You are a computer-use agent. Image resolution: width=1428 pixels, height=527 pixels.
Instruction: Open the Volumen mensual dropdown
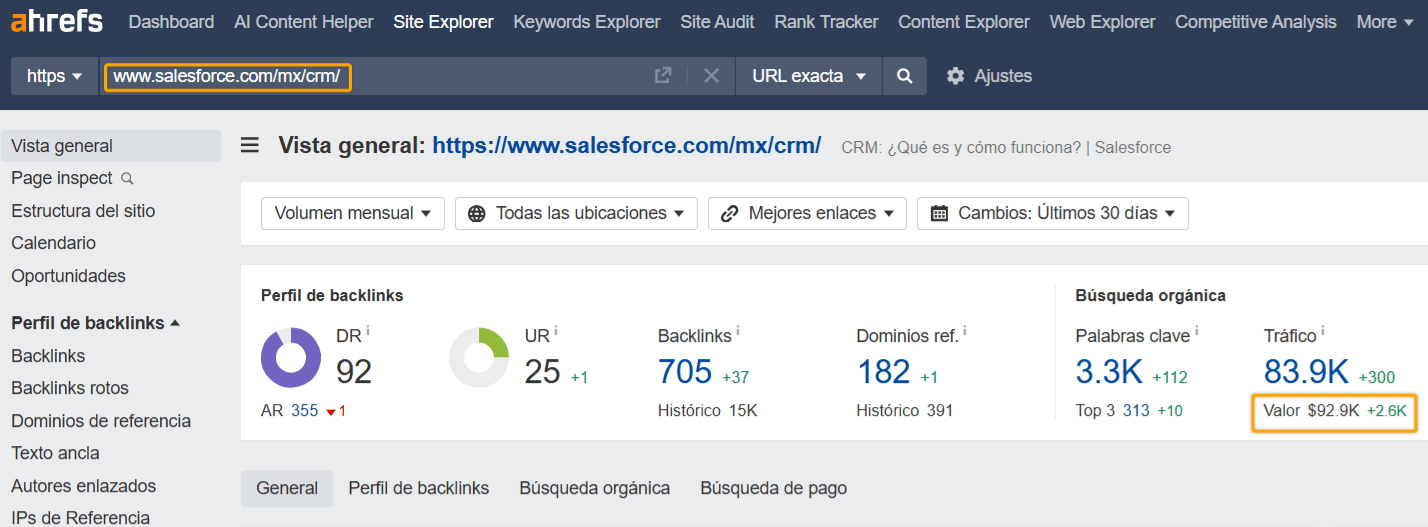point(353,213)
